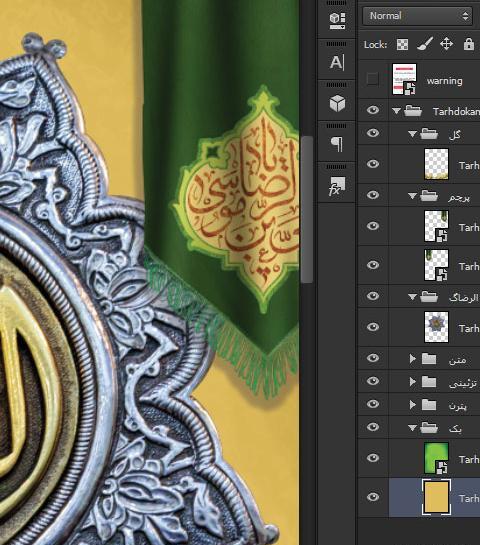
Task: Select the layer named warning
Action: coord(445,81)
